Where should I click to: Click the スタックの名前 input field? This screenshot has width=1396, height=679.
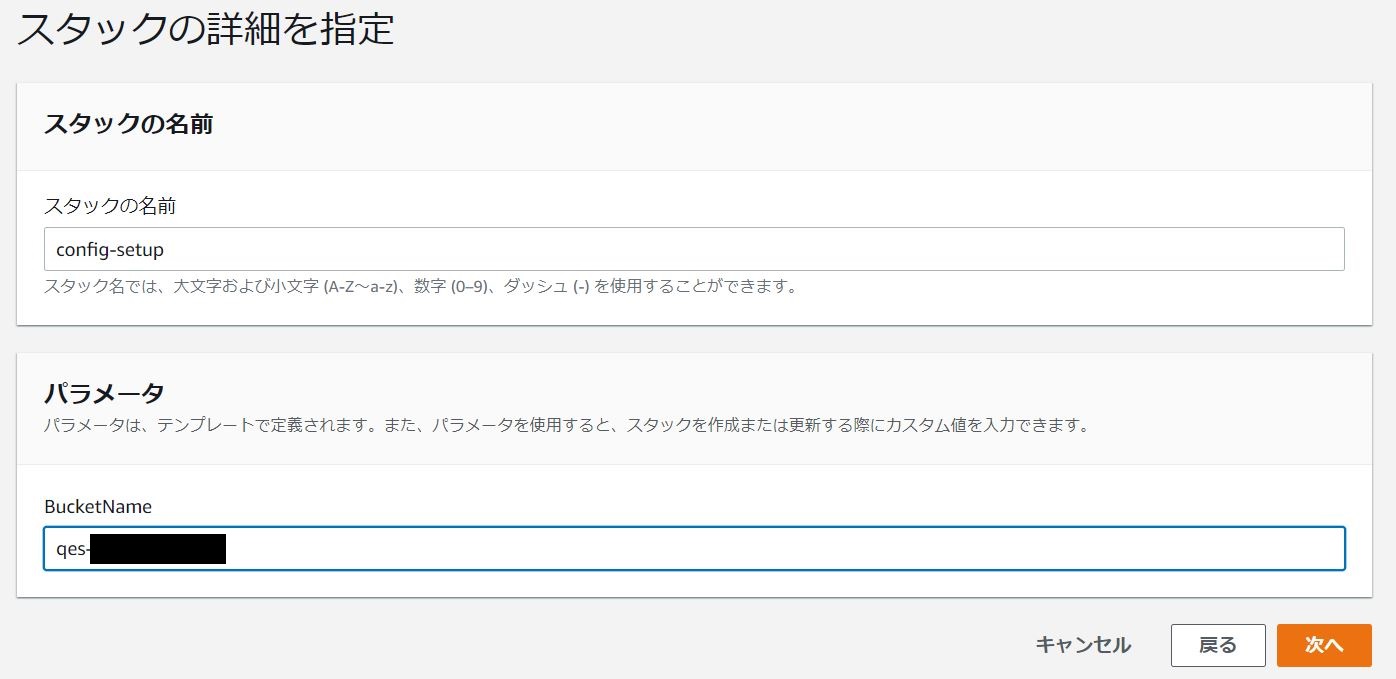click(694, 249)
